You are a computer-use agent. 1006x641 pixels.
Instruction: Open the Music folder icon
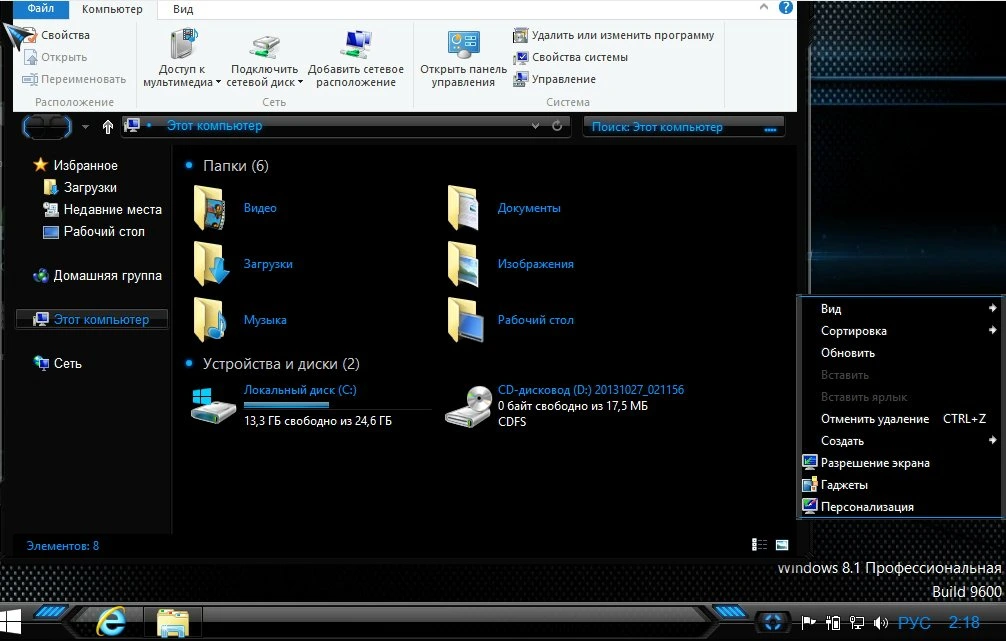210,320
